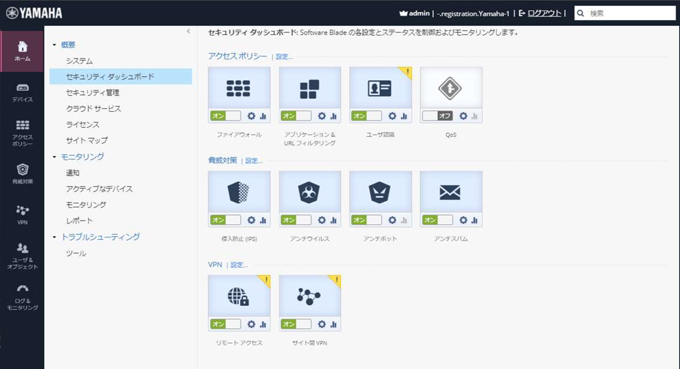Select セキュリティ ダッシュボード menu item
This screenshot has height=369, width=680.
pos(121,76)
